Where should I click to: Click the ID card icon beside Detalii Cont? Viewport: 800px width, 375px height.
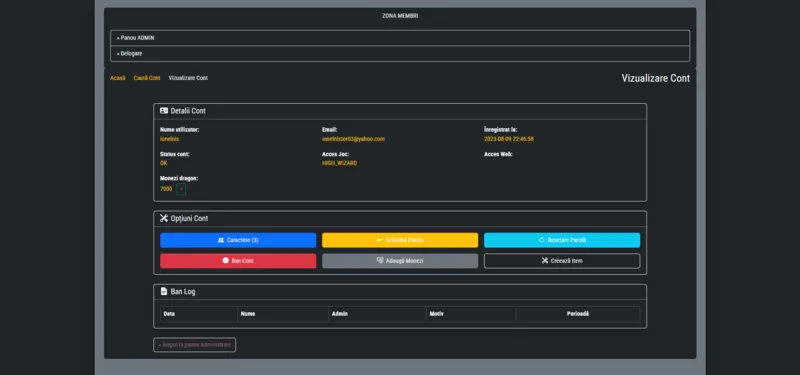(x=164, y=110)
